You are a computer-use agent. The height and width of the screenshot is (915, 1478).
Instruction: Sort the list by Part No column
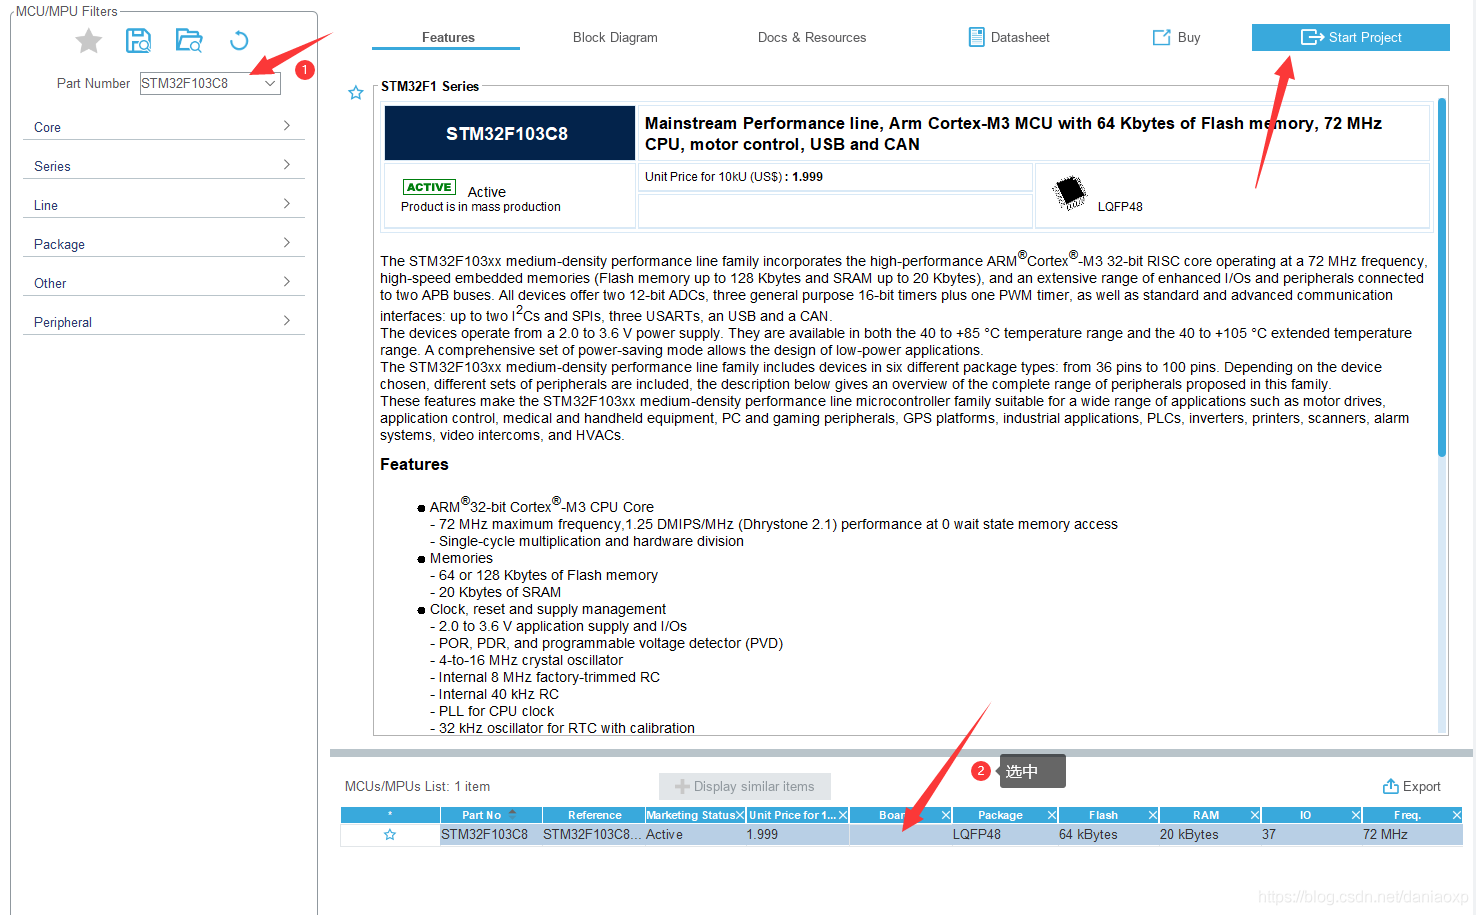482,816
